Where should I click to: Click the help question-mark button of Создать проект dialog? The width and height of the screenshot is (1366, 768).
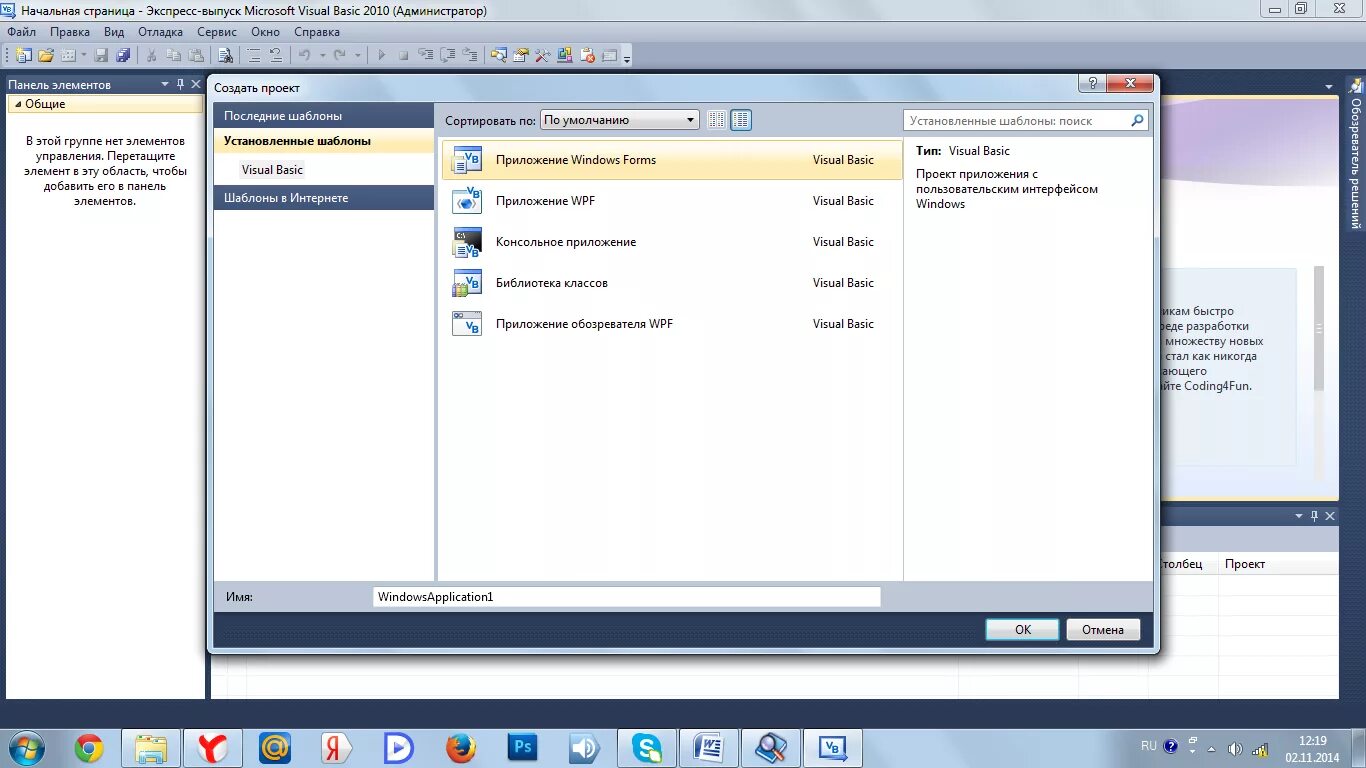[1092, 84]
